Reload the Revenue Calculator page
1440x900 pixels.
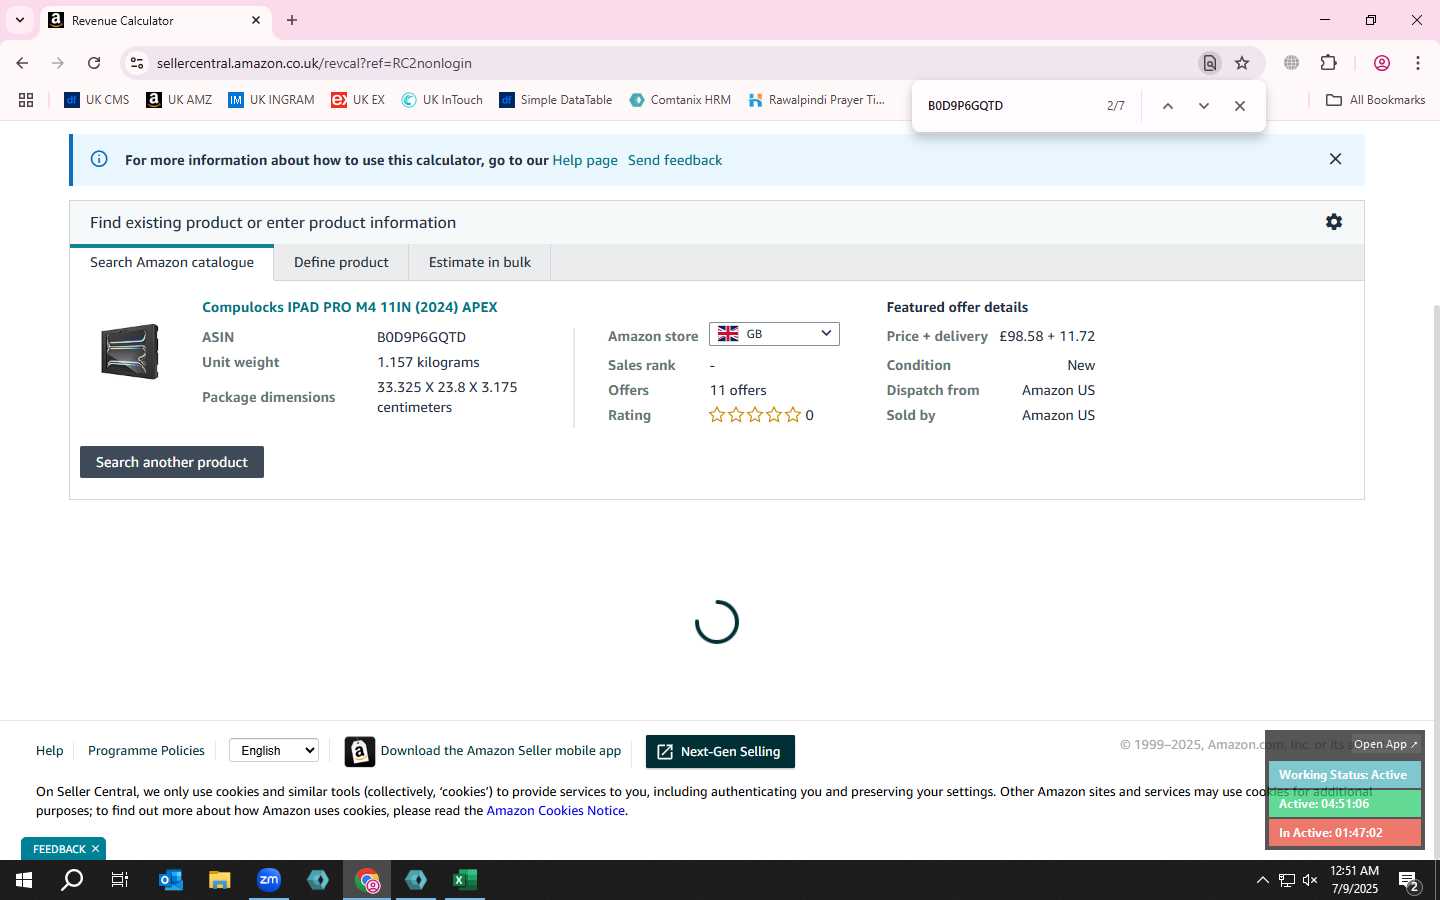[x=94, y=63]
